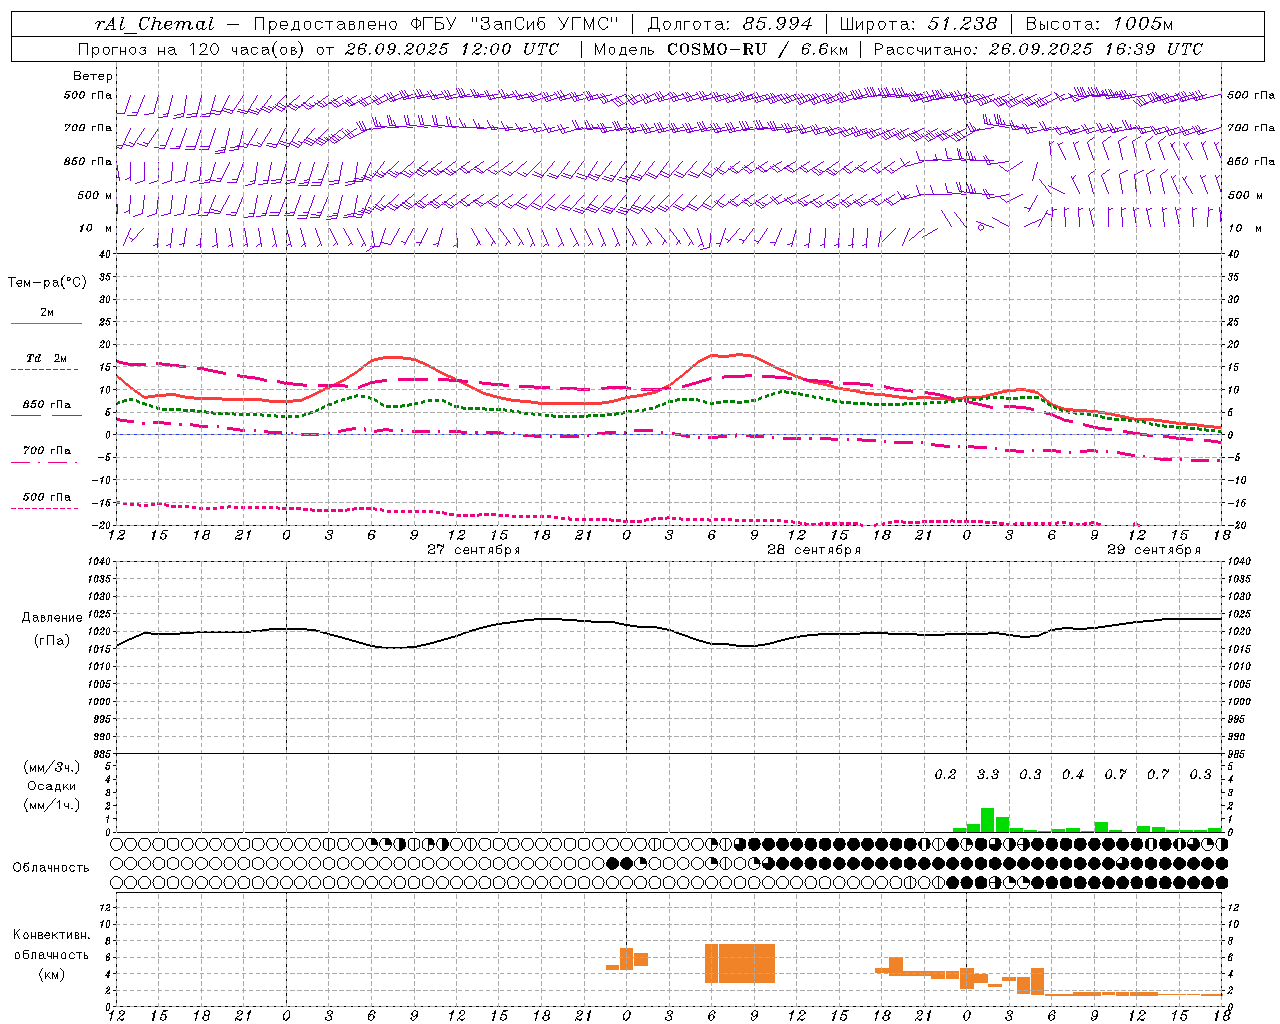Click the largest orange convective cloud block
This screenshot has width=1280, height=1024.
click(x=740, y=963)
